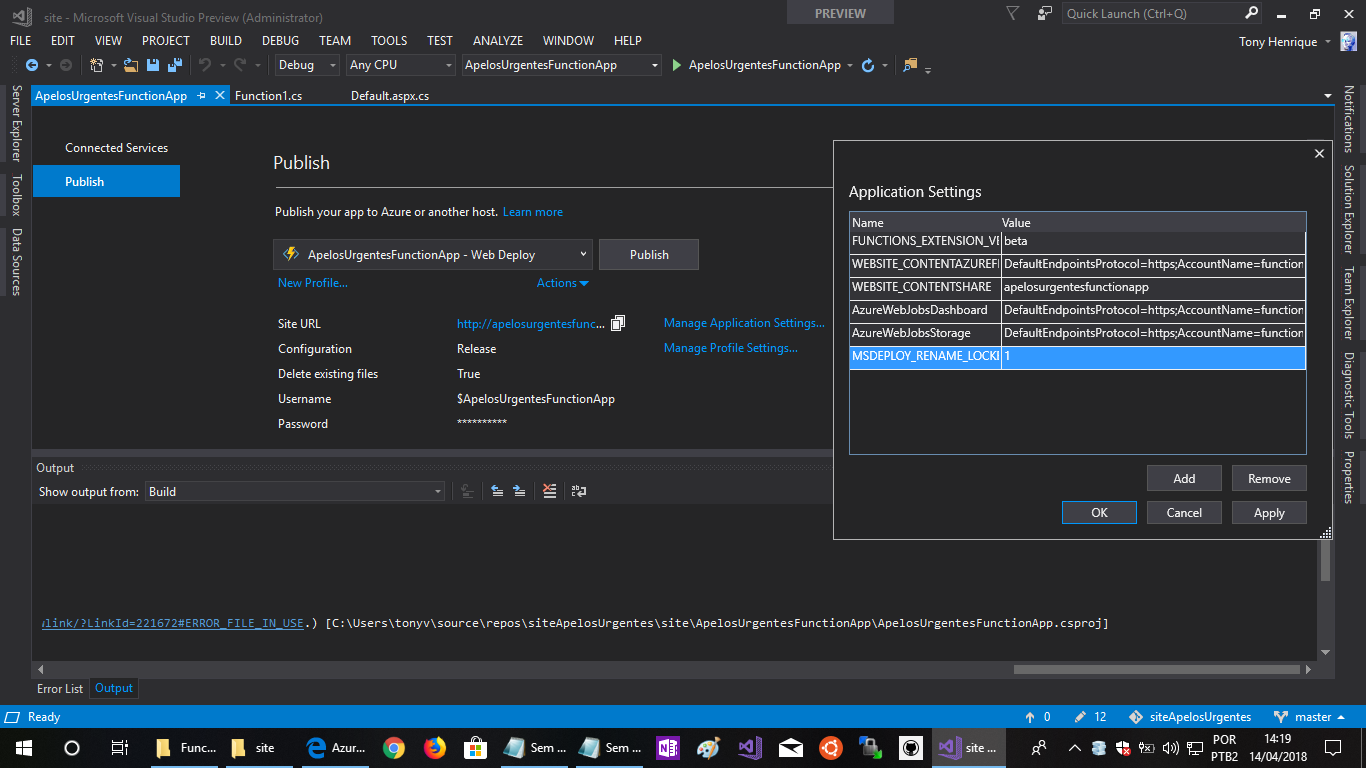Pin the ApelosUrgentesFunctionApp tab
This screenshot has height=768, width=1366.
point(201,96)
